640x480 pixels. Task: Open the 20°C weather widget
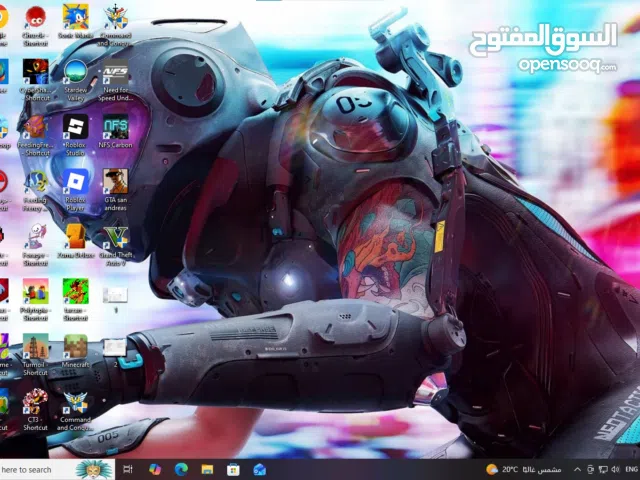tap(524, 470)
